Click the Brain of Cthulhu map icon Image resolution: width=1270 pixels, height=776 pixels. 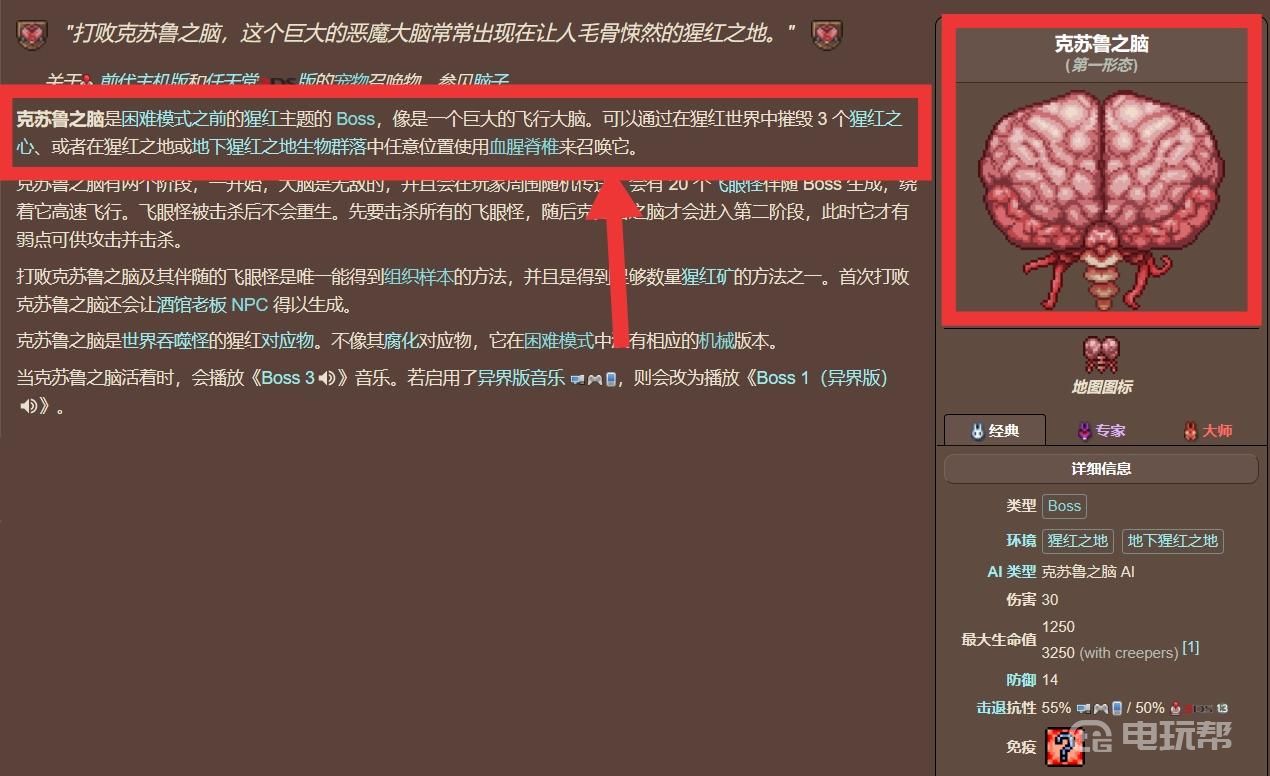pos(1101,354)
